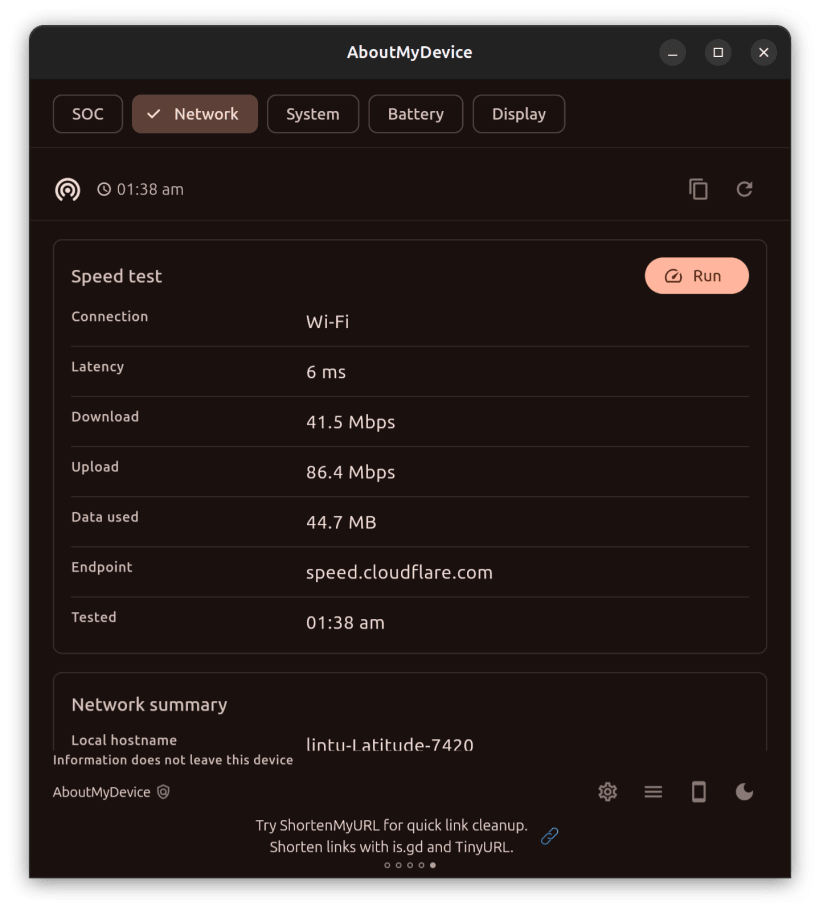Open the Display tab
This screenshot has height=910, width=819.
[519, 114]
